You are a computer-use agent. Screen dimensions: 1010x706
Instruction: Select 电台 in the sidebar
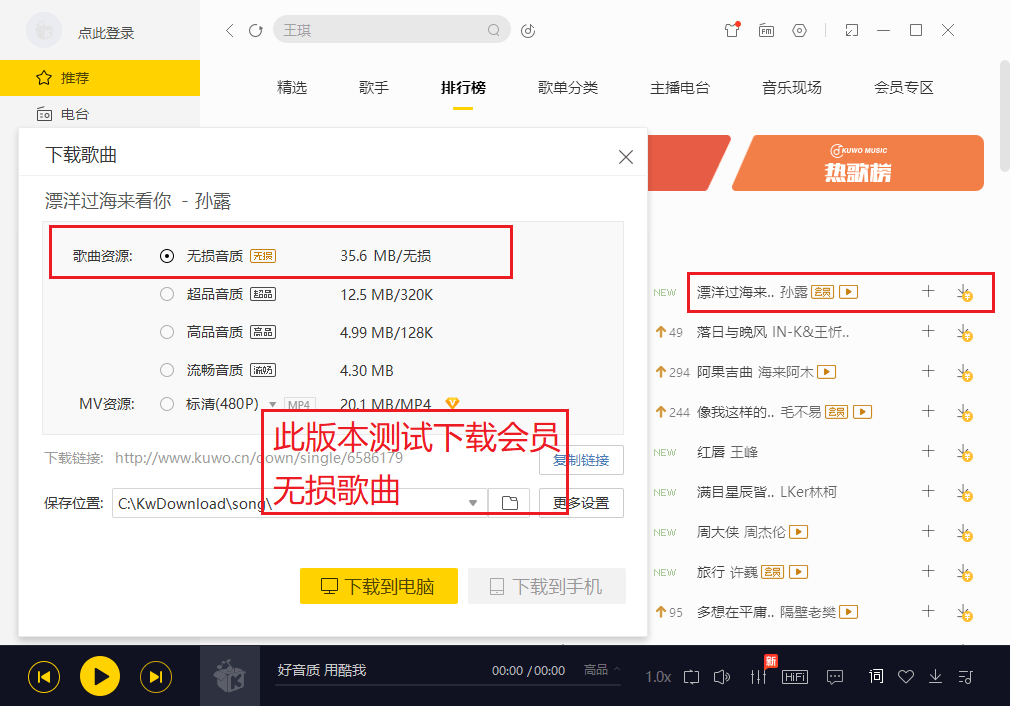click(x=100, y=114)
